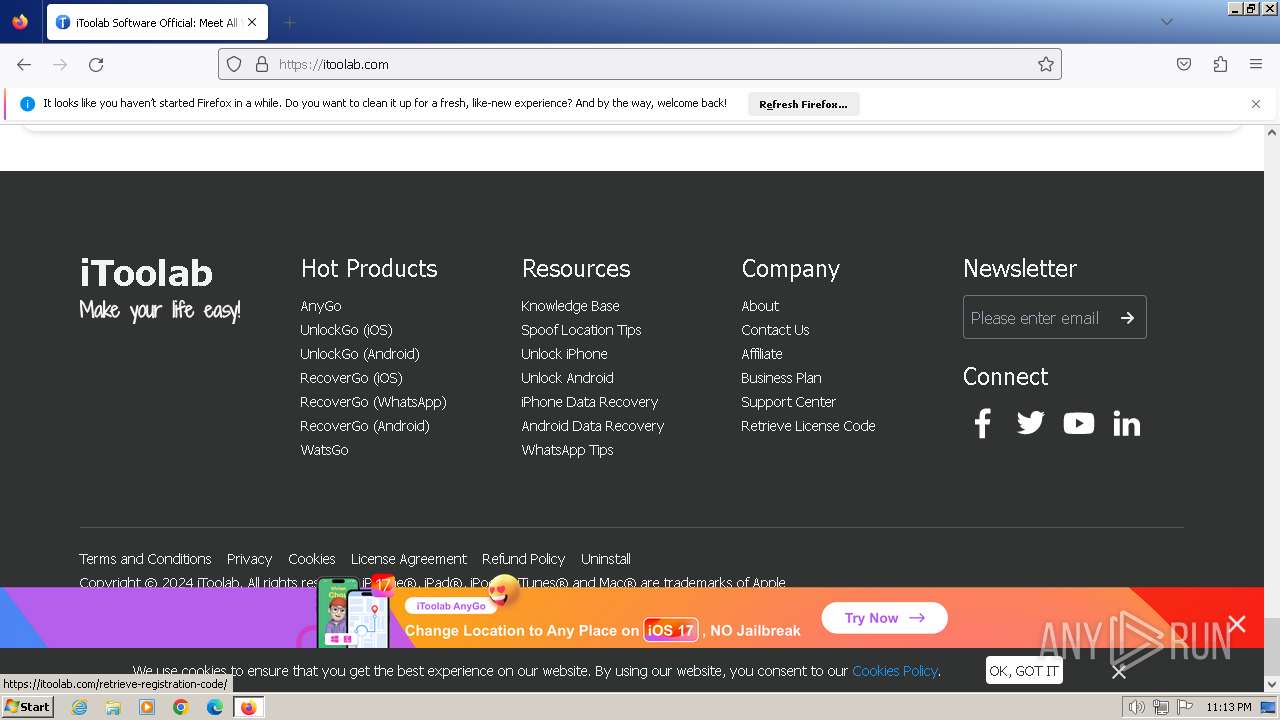Open UnlockGo (Android) product link
1280x720 pixels.
tap(360, 354)
